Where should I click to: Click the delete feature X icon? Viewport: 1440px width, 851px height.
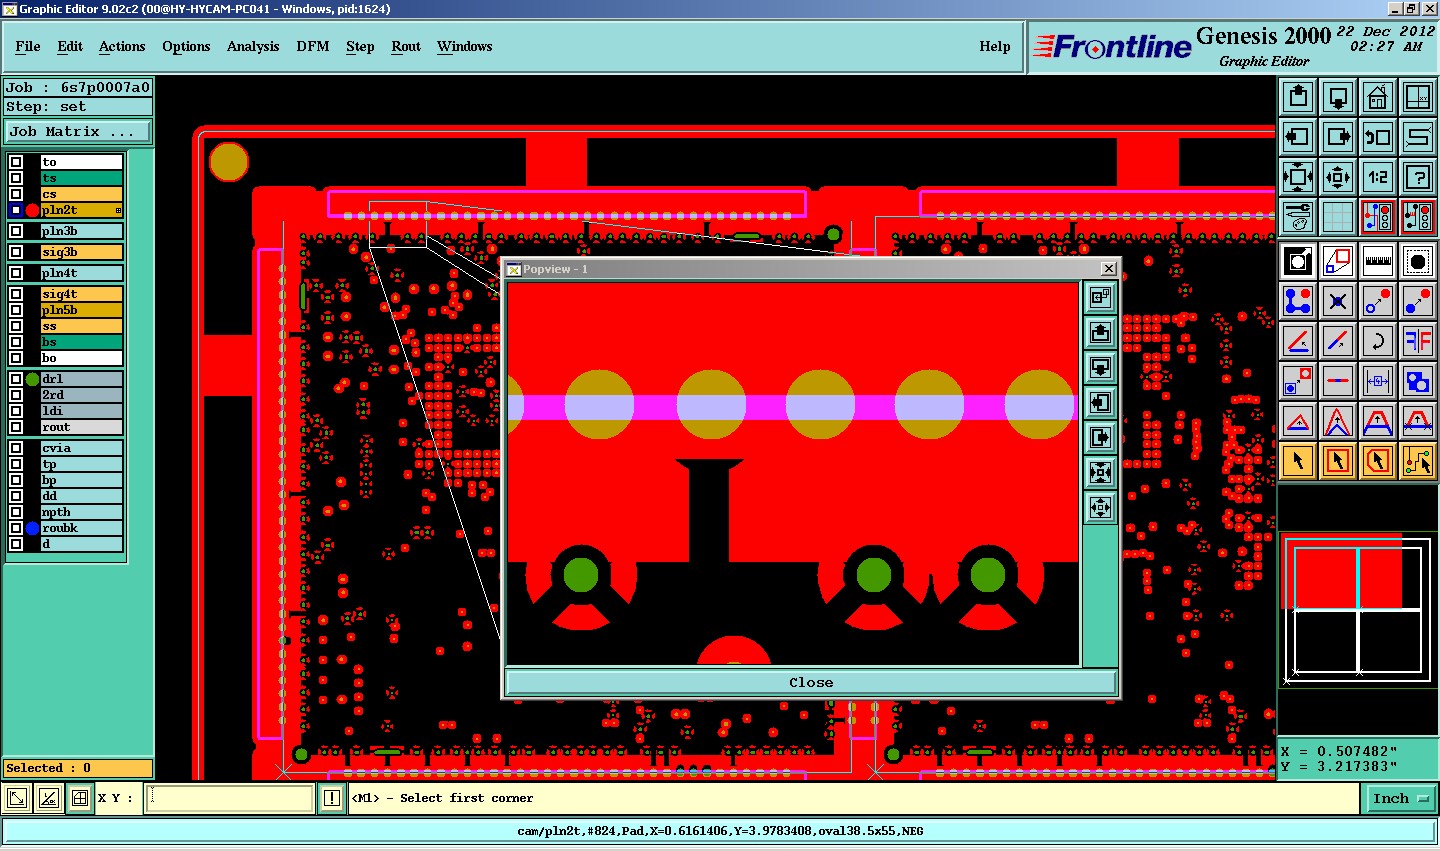1338,301
